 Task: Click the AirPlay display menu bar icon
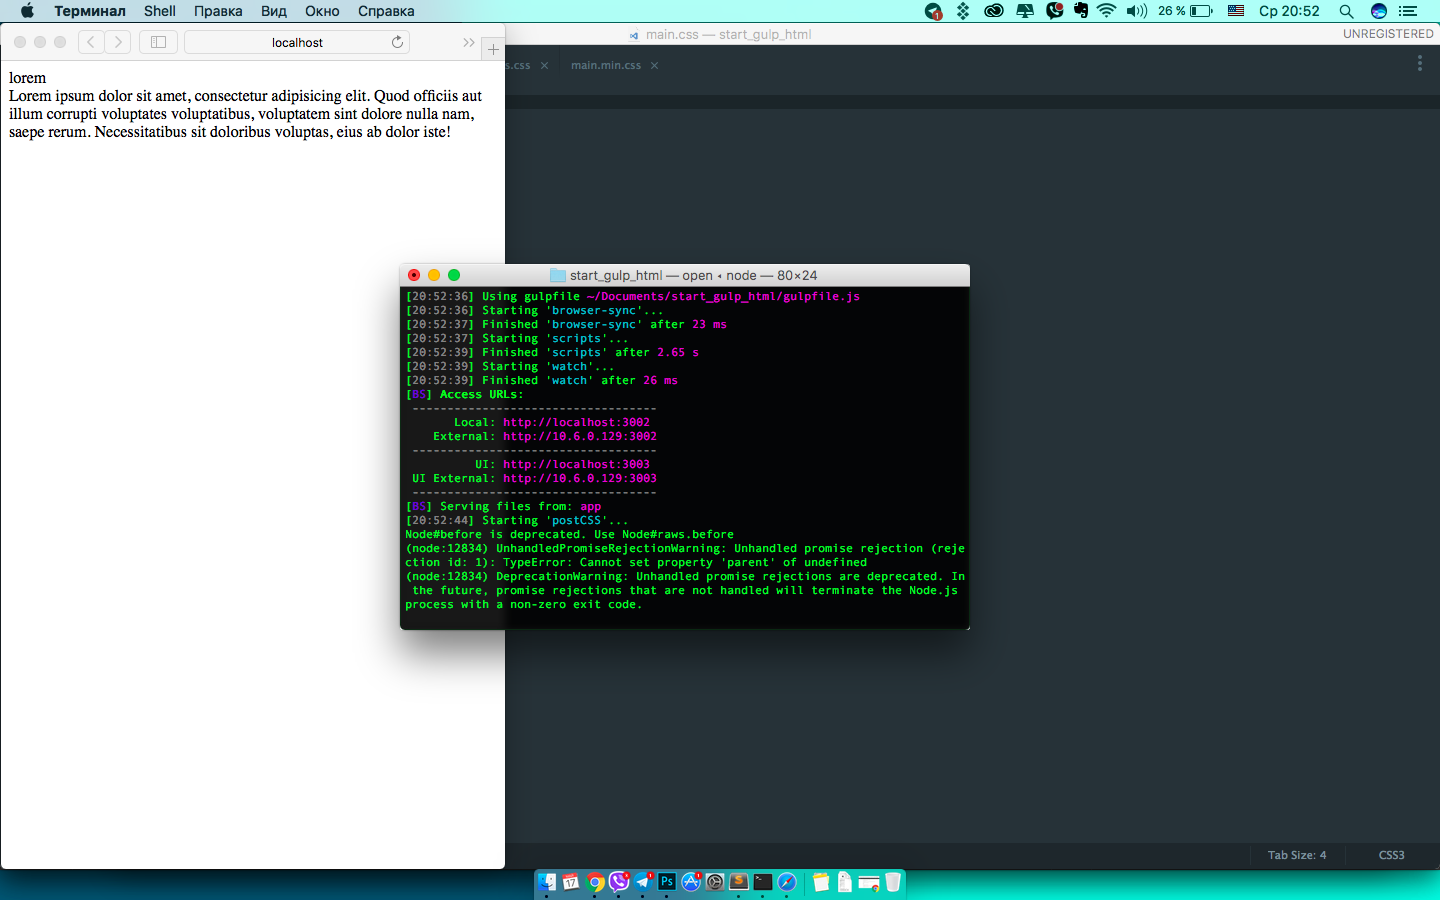[1025, 11]
